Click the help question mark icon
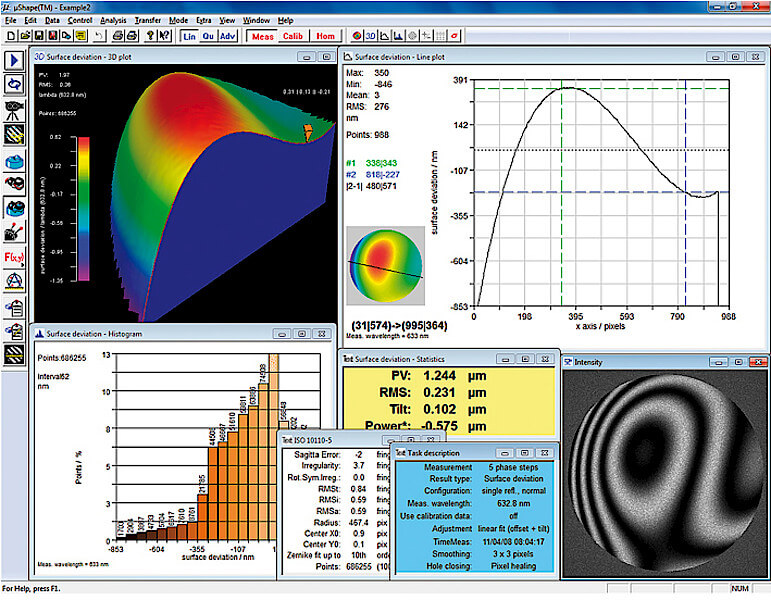The height and width of the screenshot is (600, 771). pyautogui.click(x=149, y=36)
